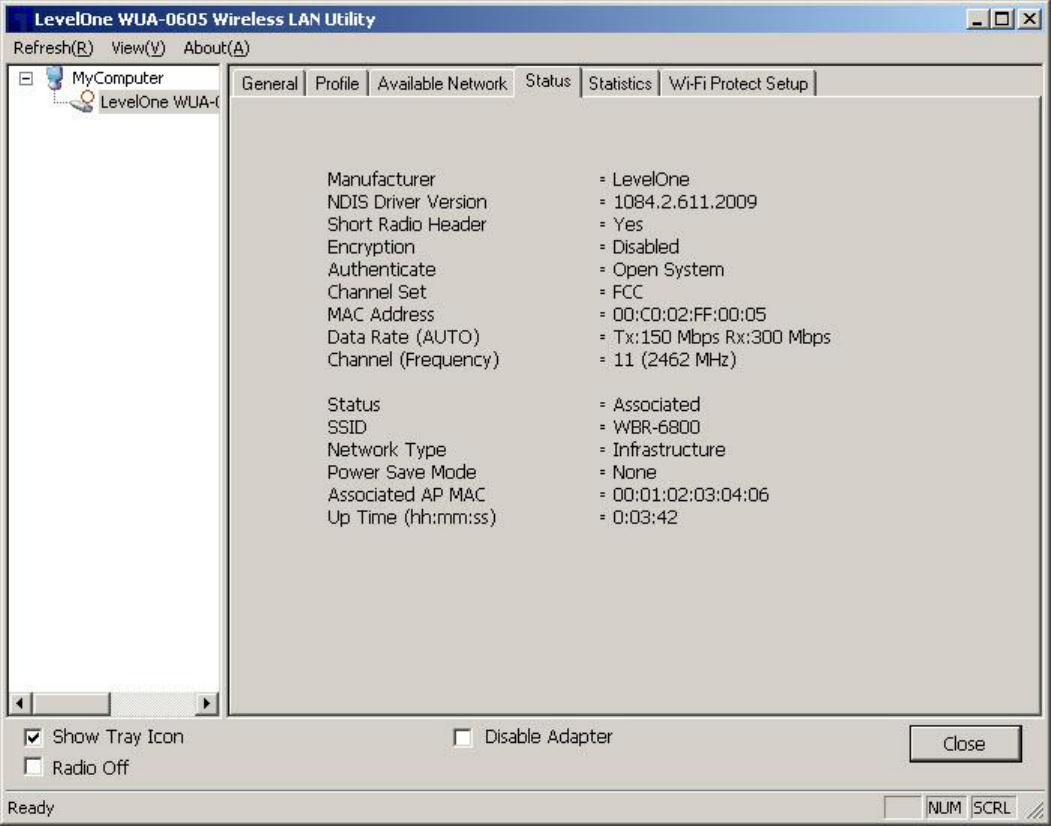This screenshot has height=826, width=1051.
Task: Toggle the Show Tray Icon checkbox
Action: [32, 738]
